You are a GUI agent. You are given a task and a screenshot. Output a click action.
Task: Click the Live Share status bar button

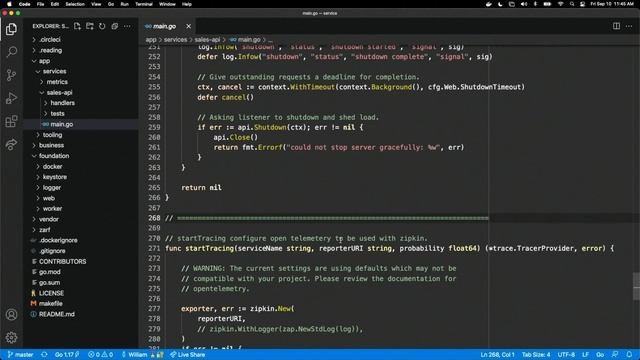pos(187,355)
